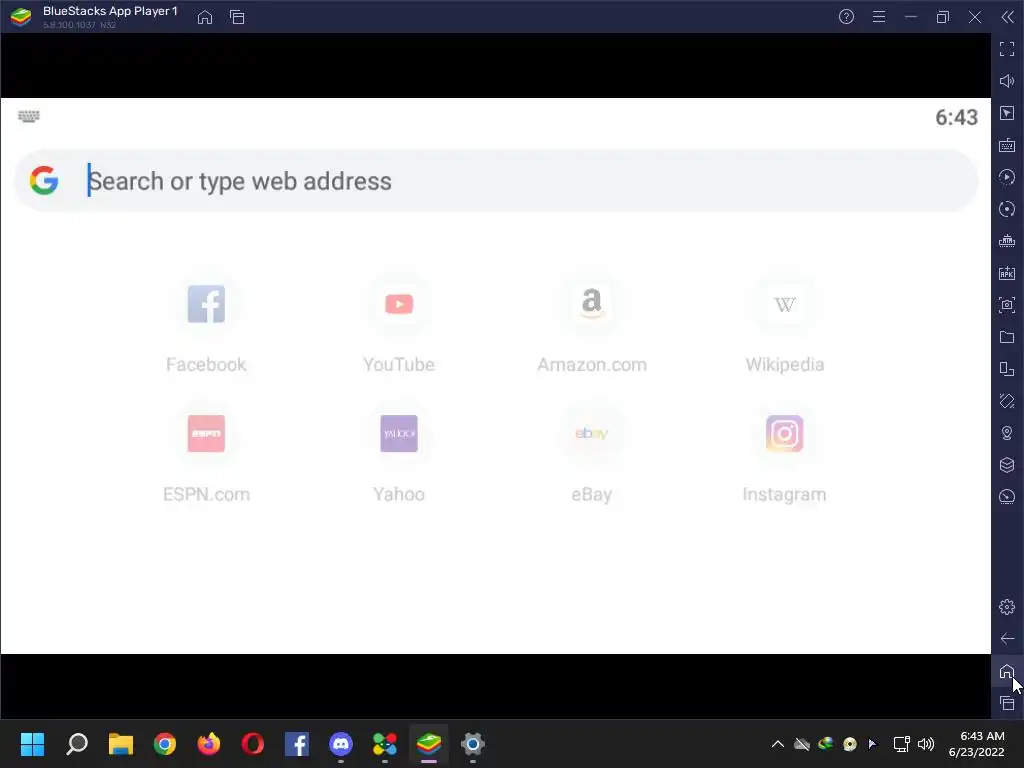Screen dimensions: 1024x768
Task: Open BlueStacks help question mark icon
Action: click(846, 17)
